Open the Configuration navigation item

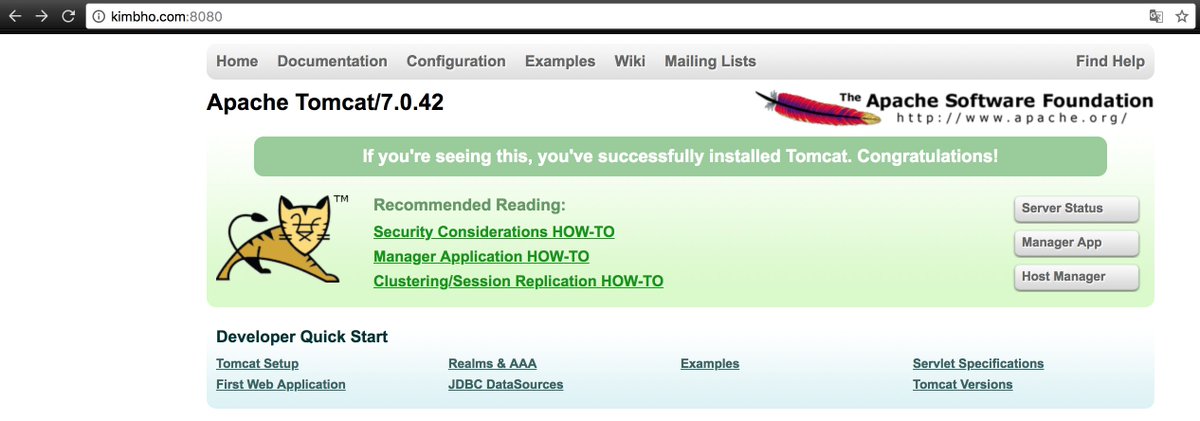pyautogui.click(x=456, y=61)
